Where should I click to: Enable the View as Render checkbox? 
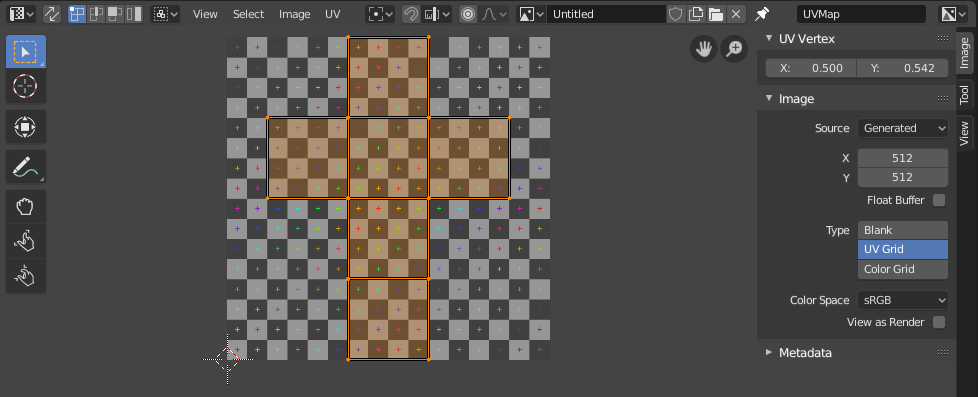point(939,323)
